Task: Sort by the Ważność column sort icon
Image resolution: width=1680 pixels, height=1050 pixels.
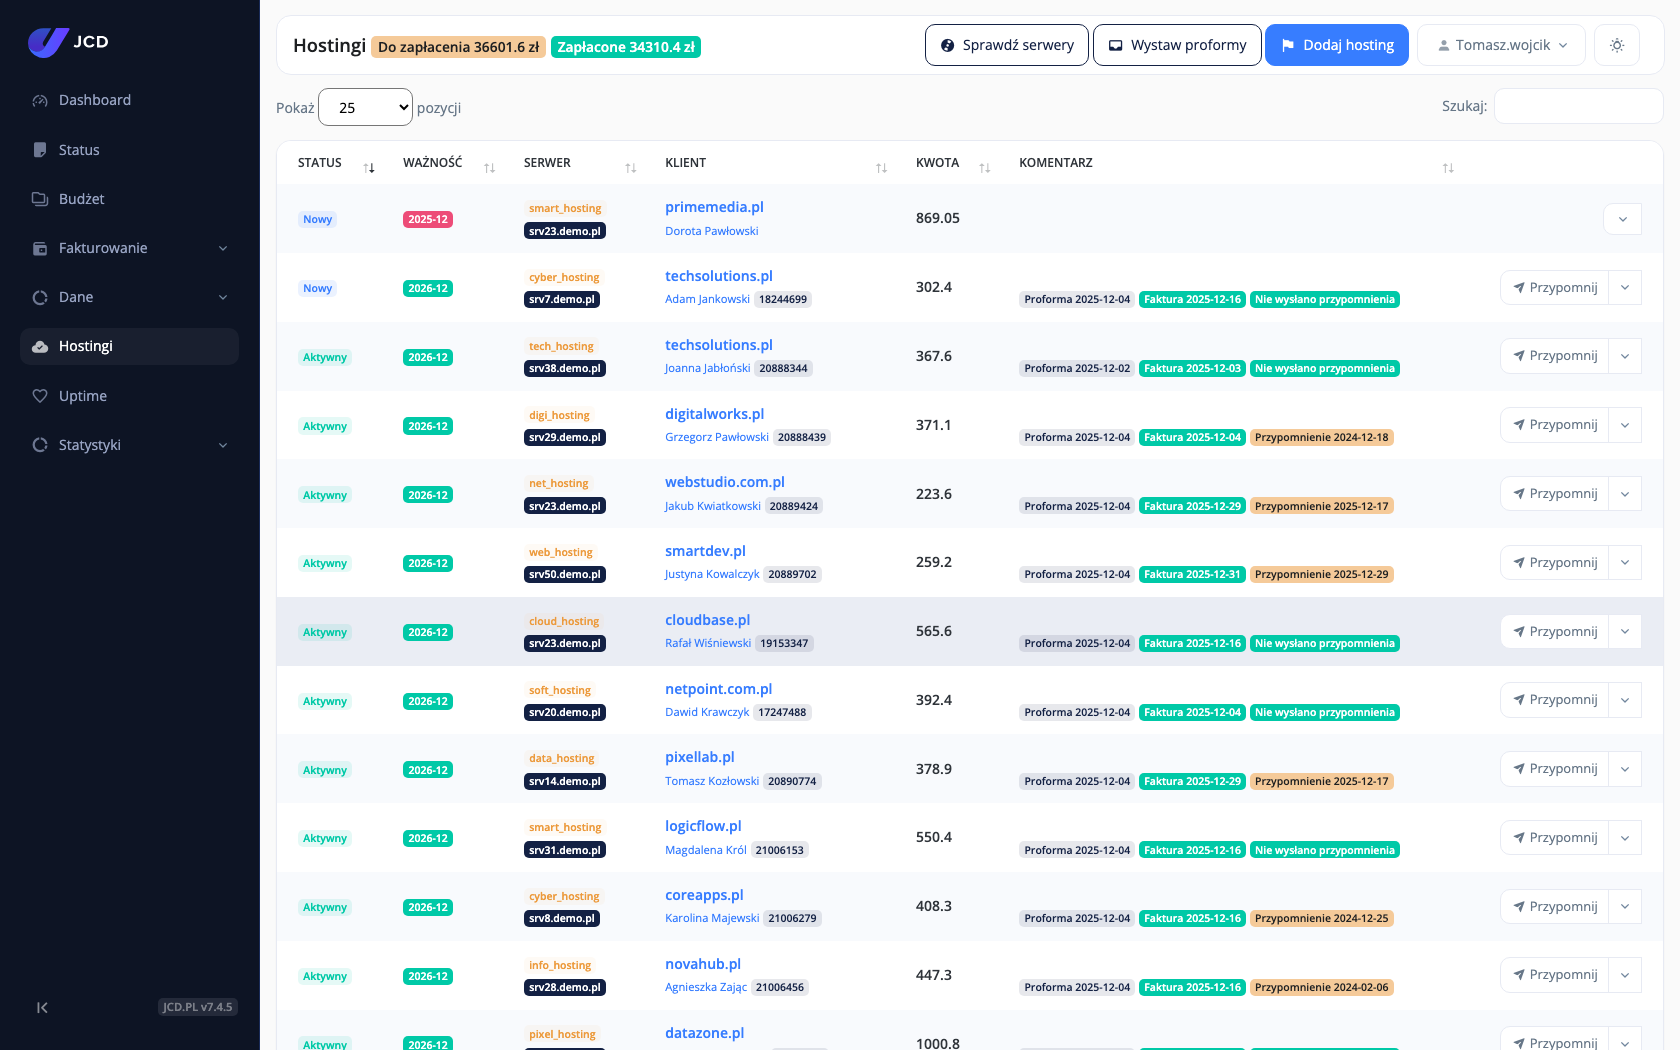Action: 490,168
